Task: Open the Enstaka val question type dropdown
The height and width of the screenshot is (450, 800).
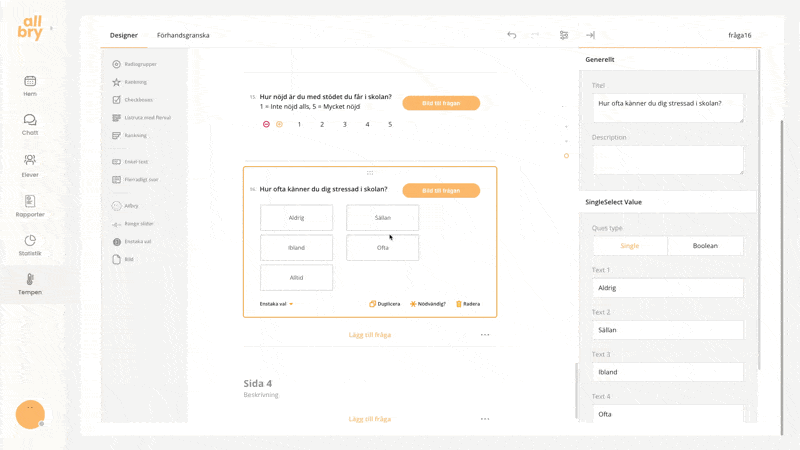Action: pos(276,304)
